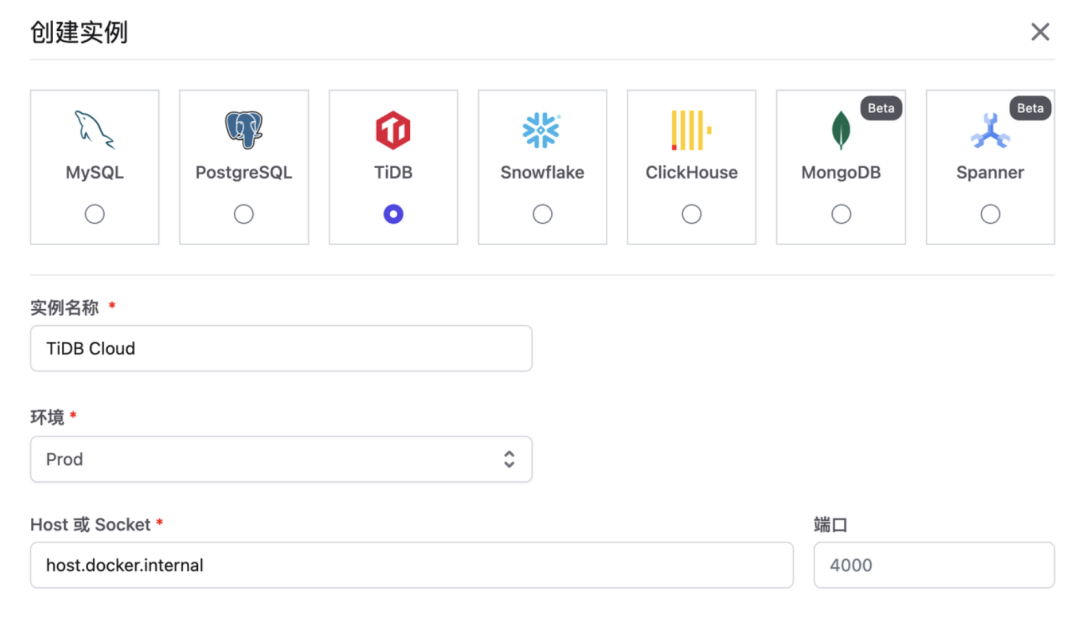
Task: Select the PostgreSQL radio button
Action: click(244, 214)
